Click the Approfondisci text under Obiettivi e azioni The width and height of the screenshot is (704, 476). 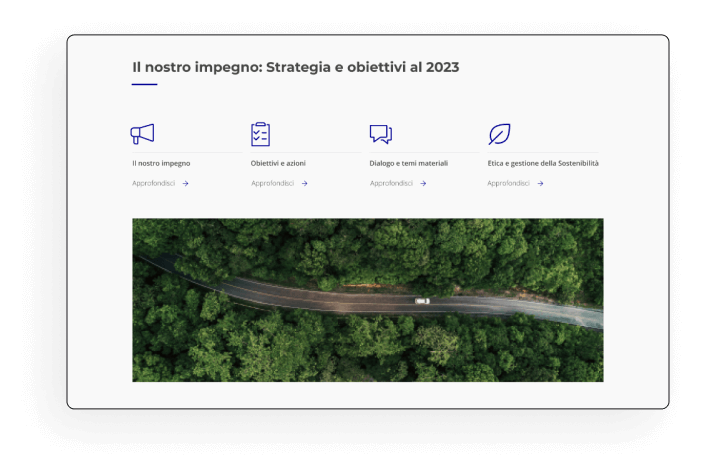[272, 183]
